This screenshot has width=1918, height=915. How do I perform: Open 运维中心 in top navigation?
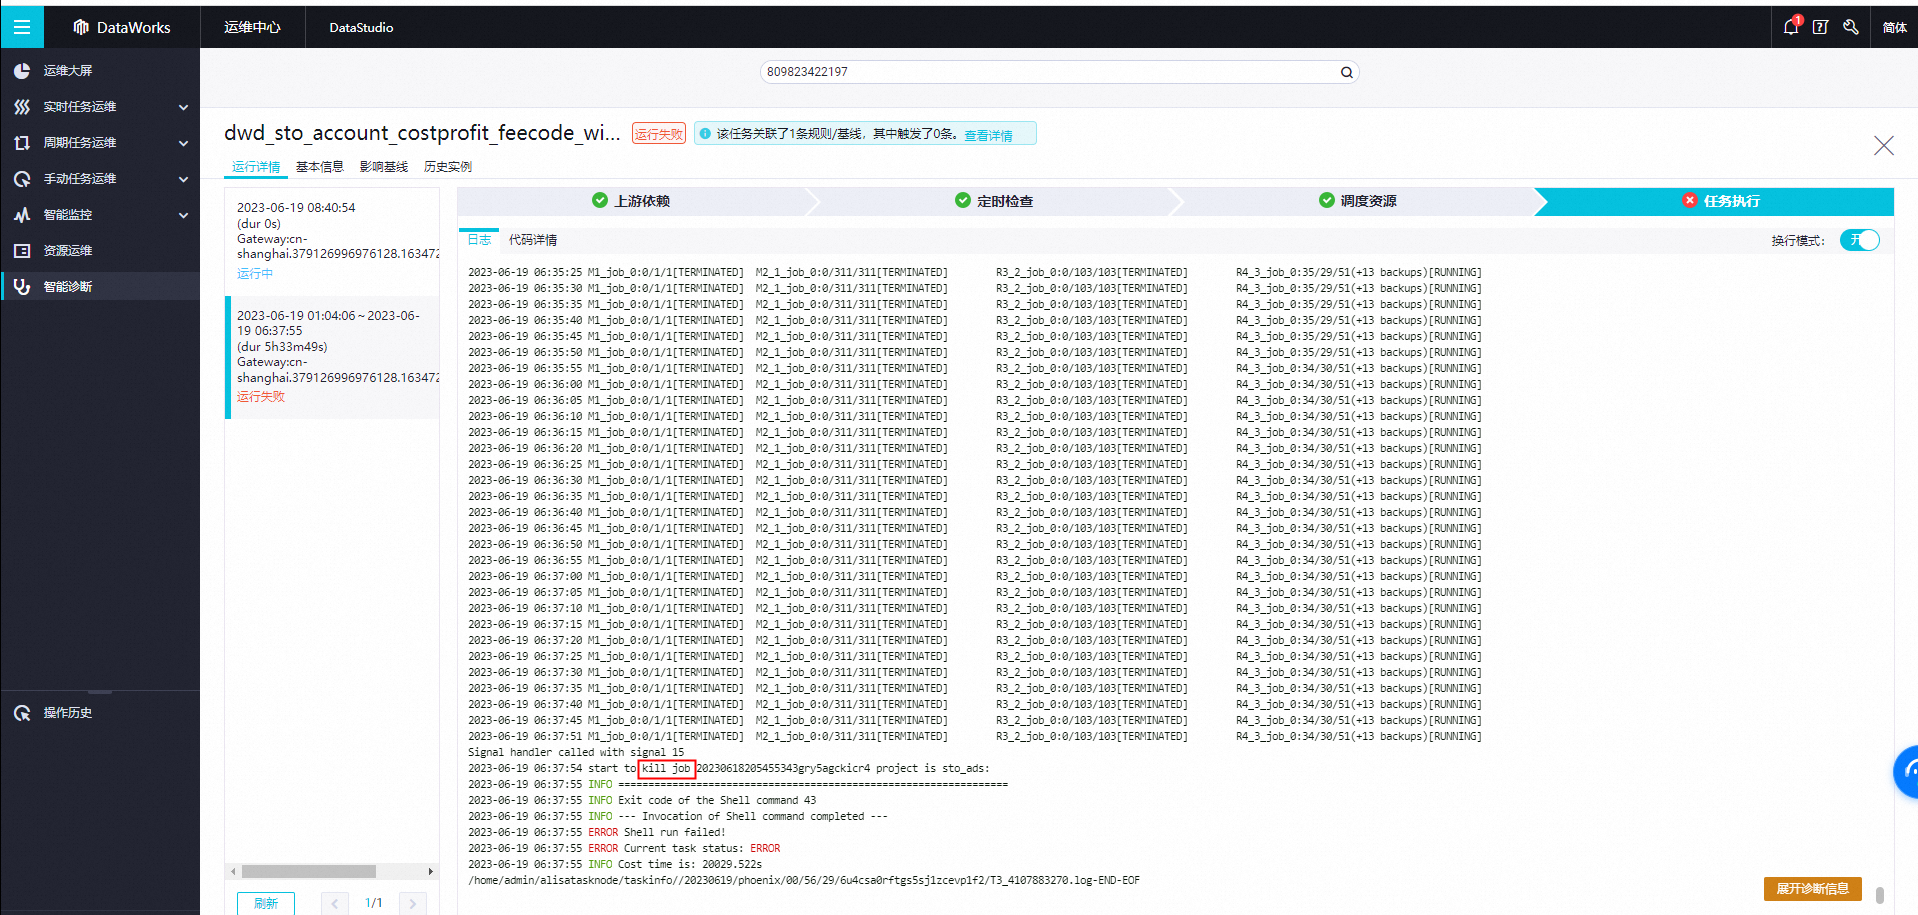tap(252, 27)
